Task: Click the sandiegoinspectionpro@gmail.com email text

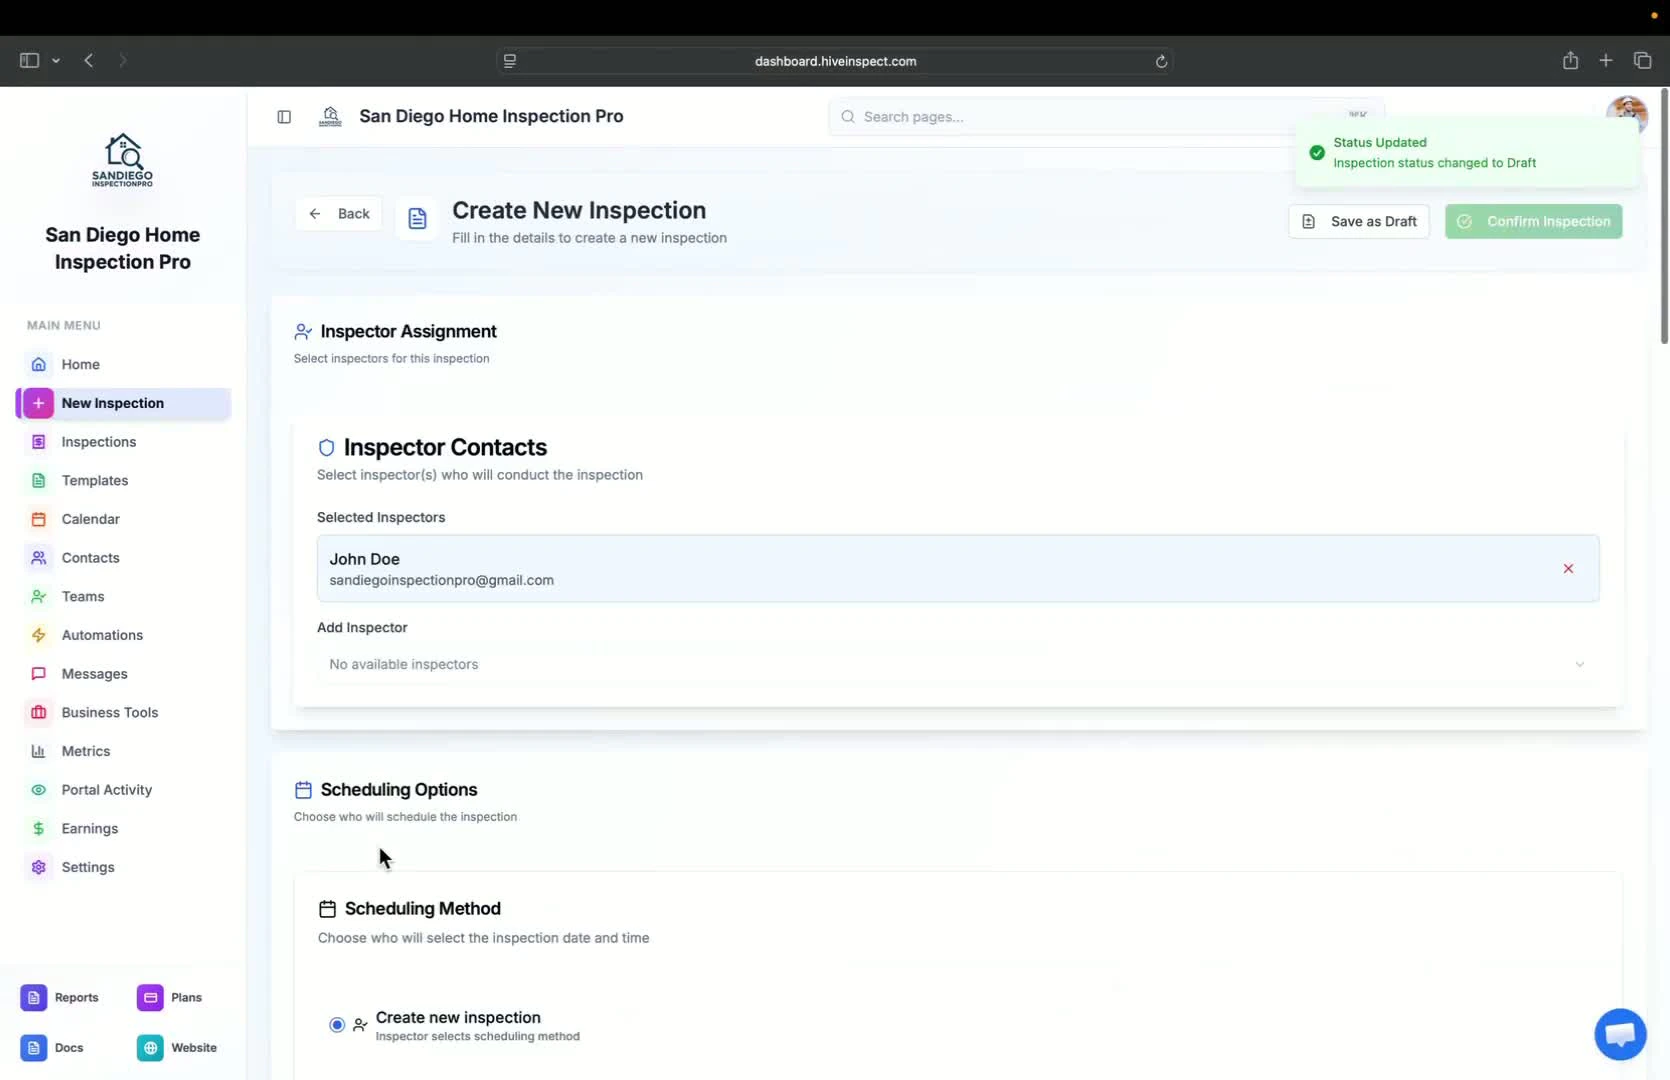Action: coord(441,580)
